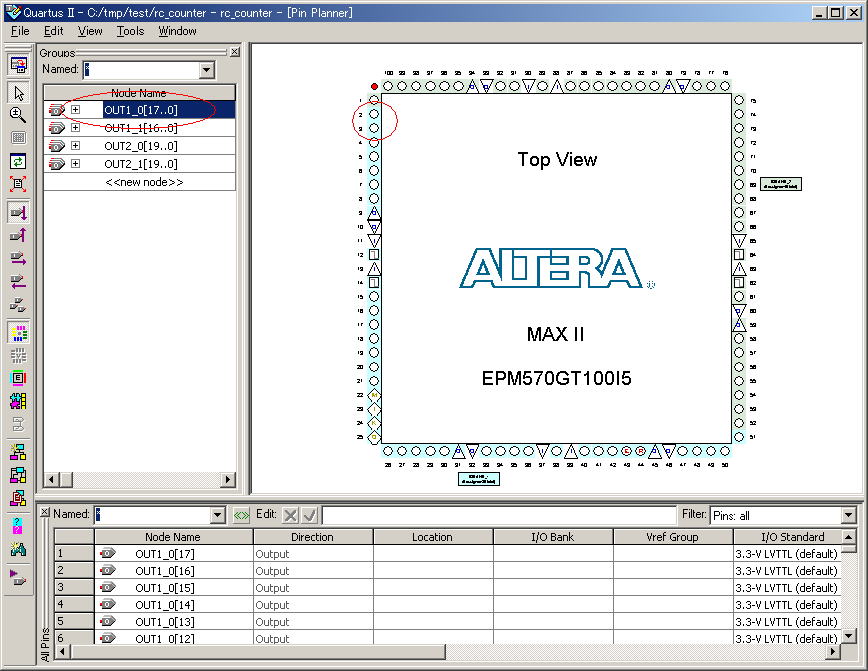Expand the OUT2_0[19..0] group
868x671 pixels.
tap(75, 146)
